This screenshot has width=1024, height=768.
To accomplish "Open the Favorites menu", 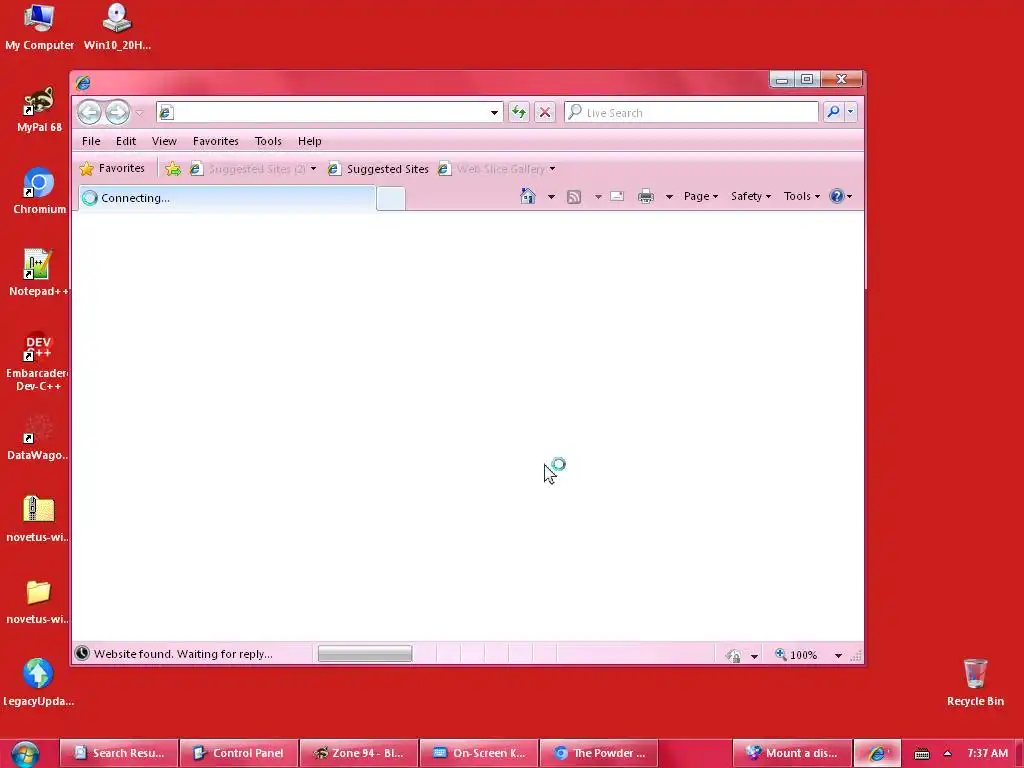I will click(x=216, y=141).
